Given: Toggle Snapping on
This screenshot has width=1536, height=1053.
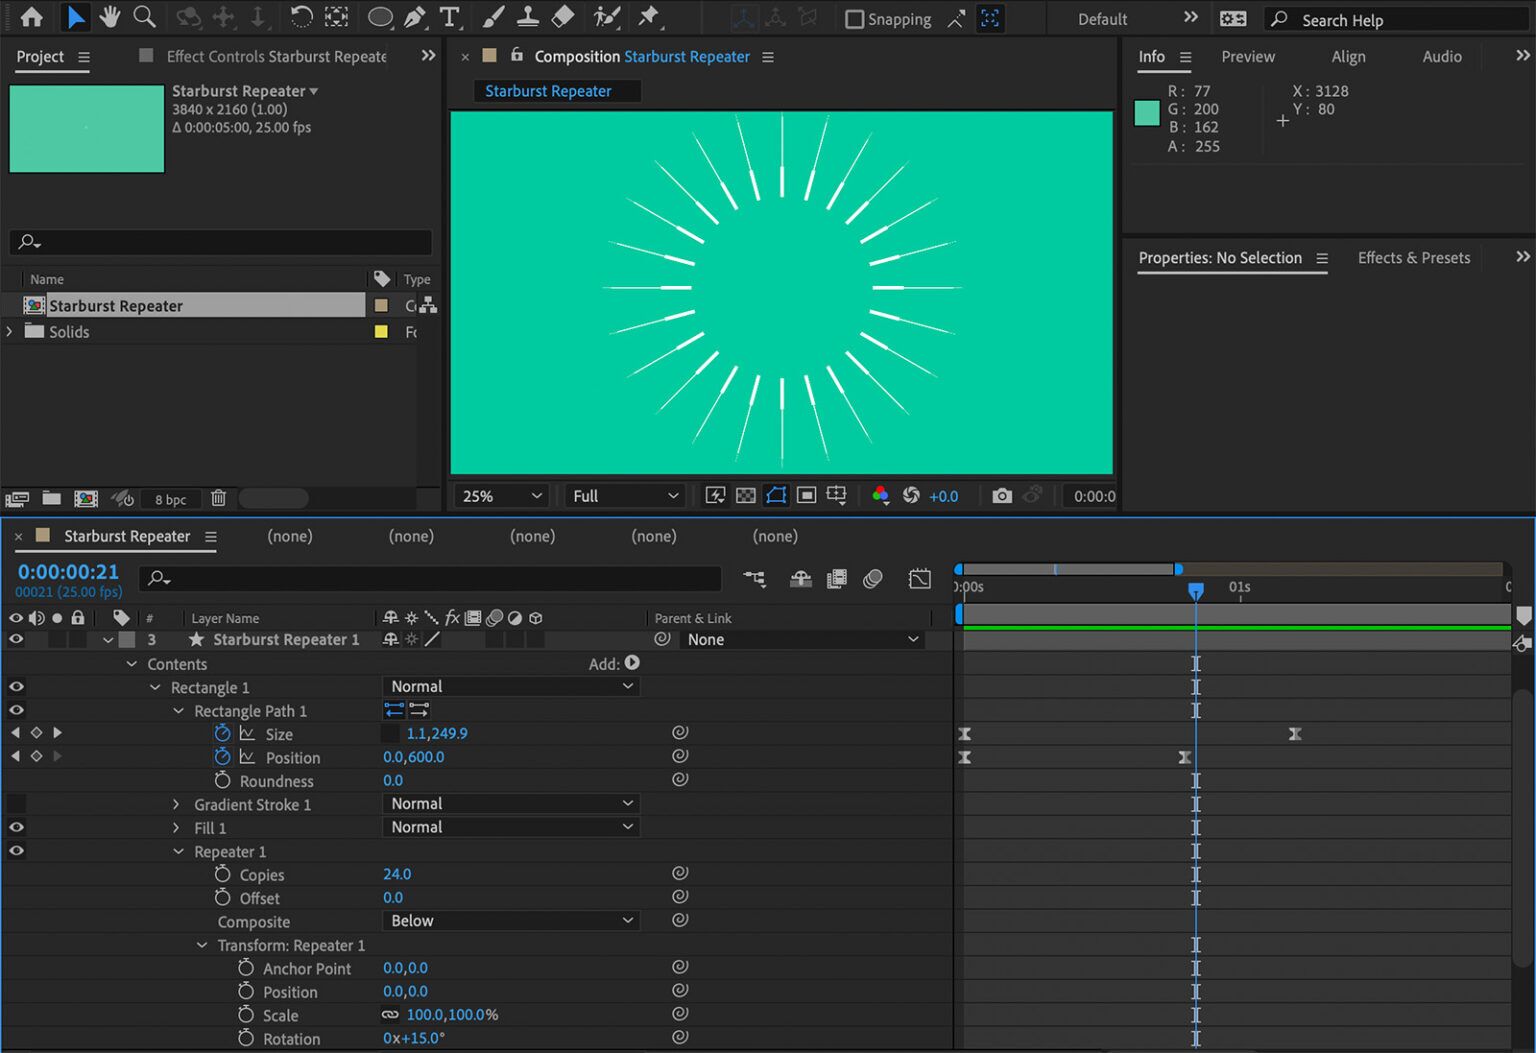Looking at the screenshot, I should (855, 18).
